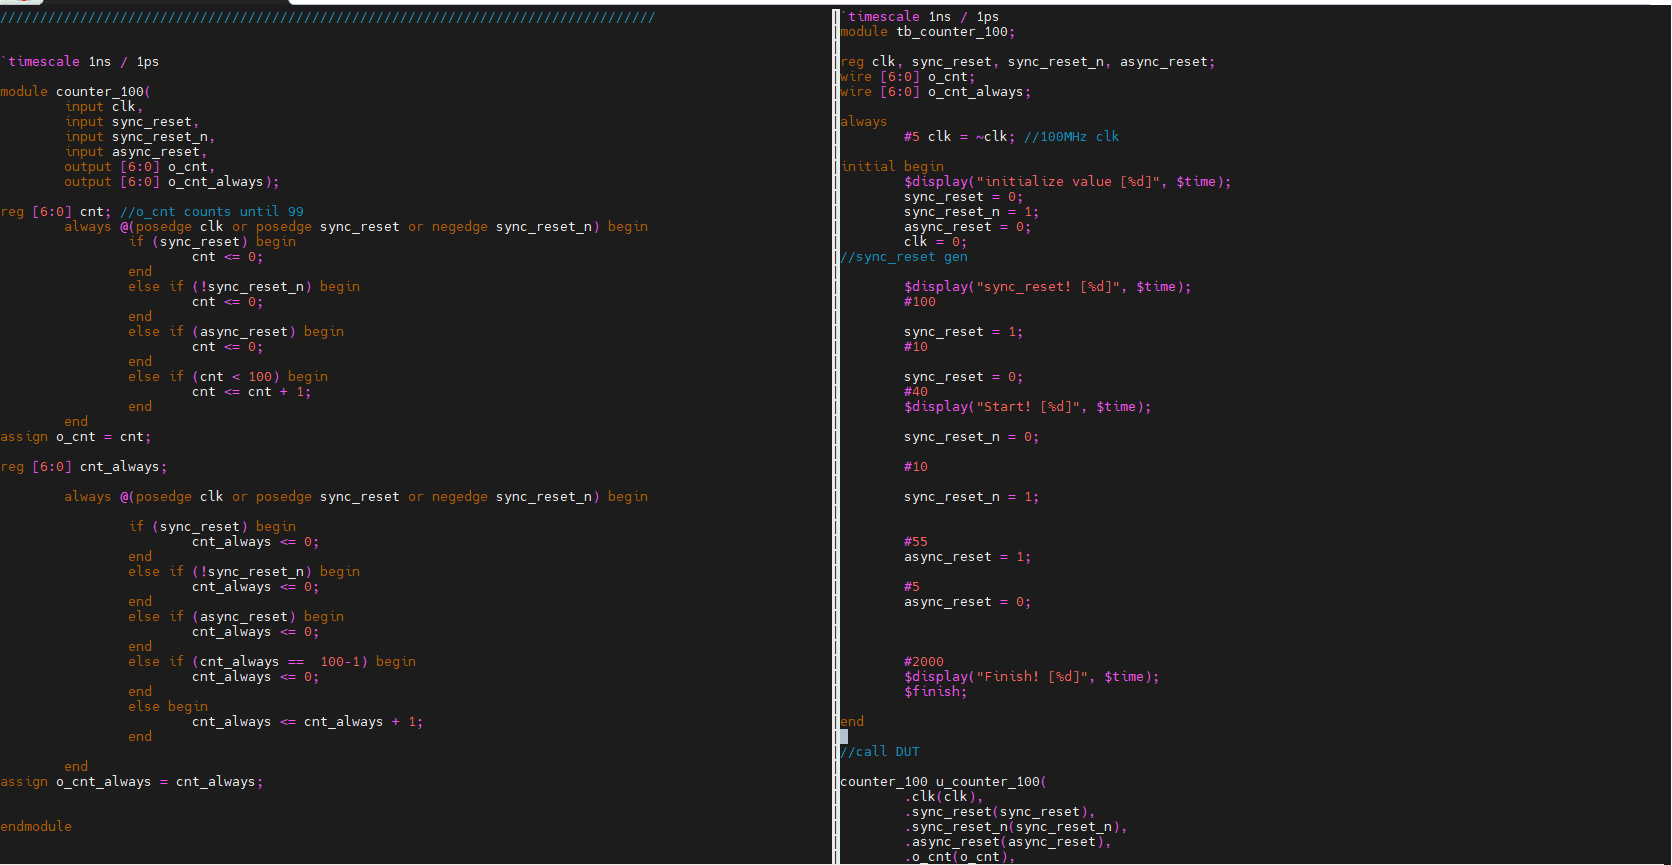The width and height of the screenshot is (1672, 865).
Task: Click the '#2000' delay line
Action: click(924, 662)
